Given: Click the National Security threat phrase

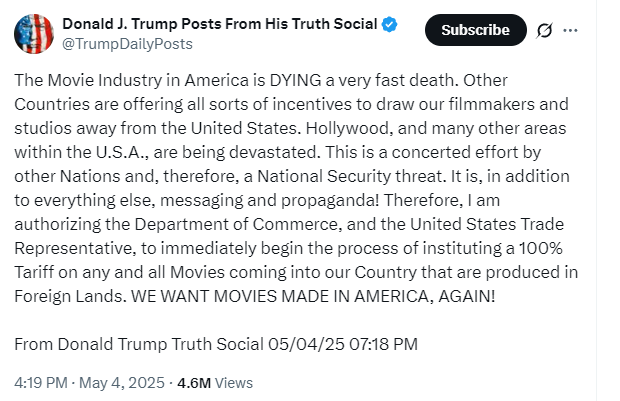Looking at the screenshot, I should pyautogui.click(x=352, y=176).
